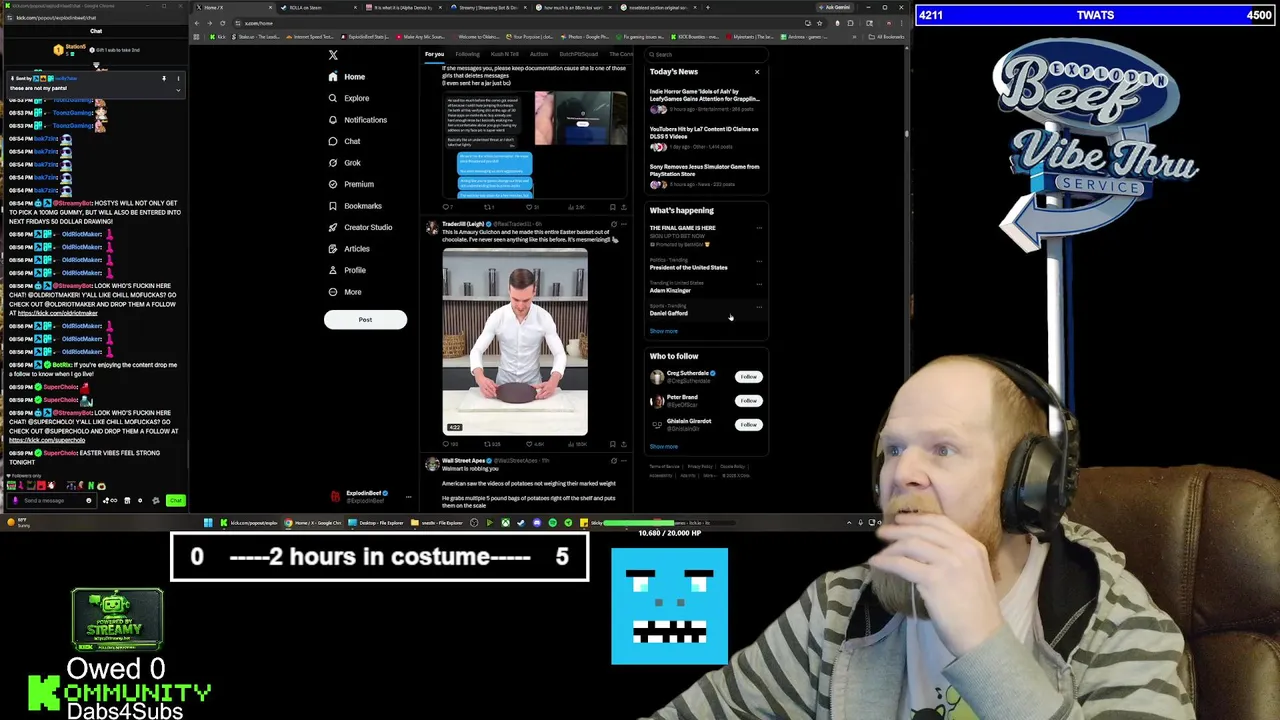Switch to the ROLLA on Steam browser tab

[318, 8]
